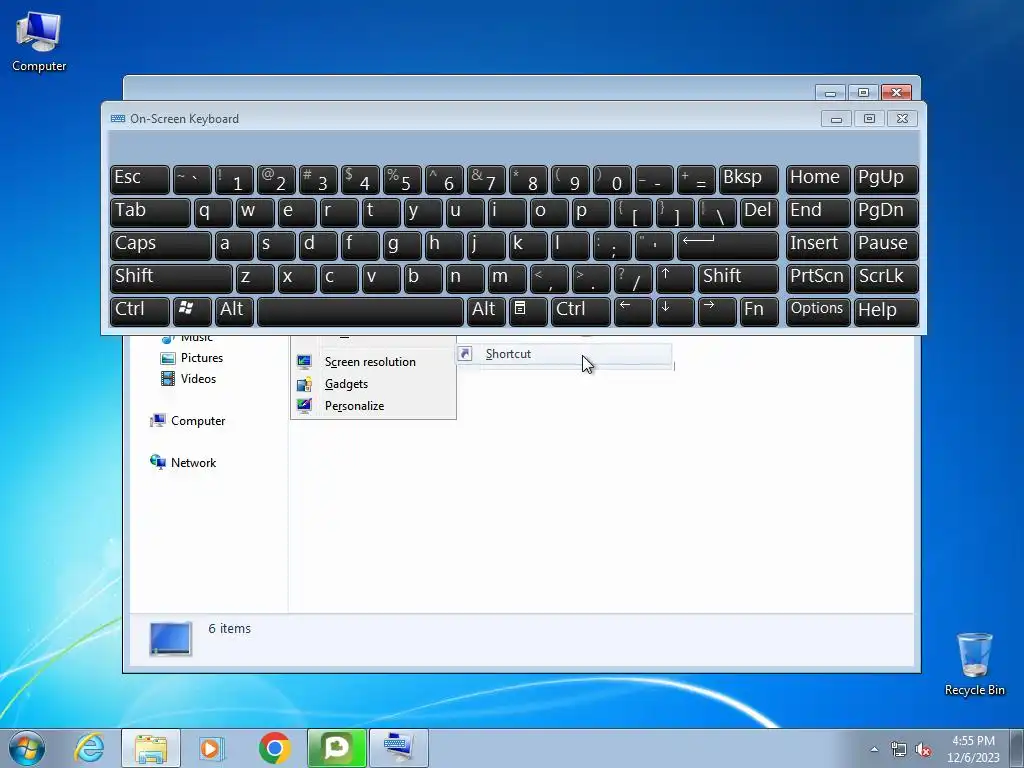Click the Pause key
This screenshot has height=768, width=1024.
click(x=886, y=246)
